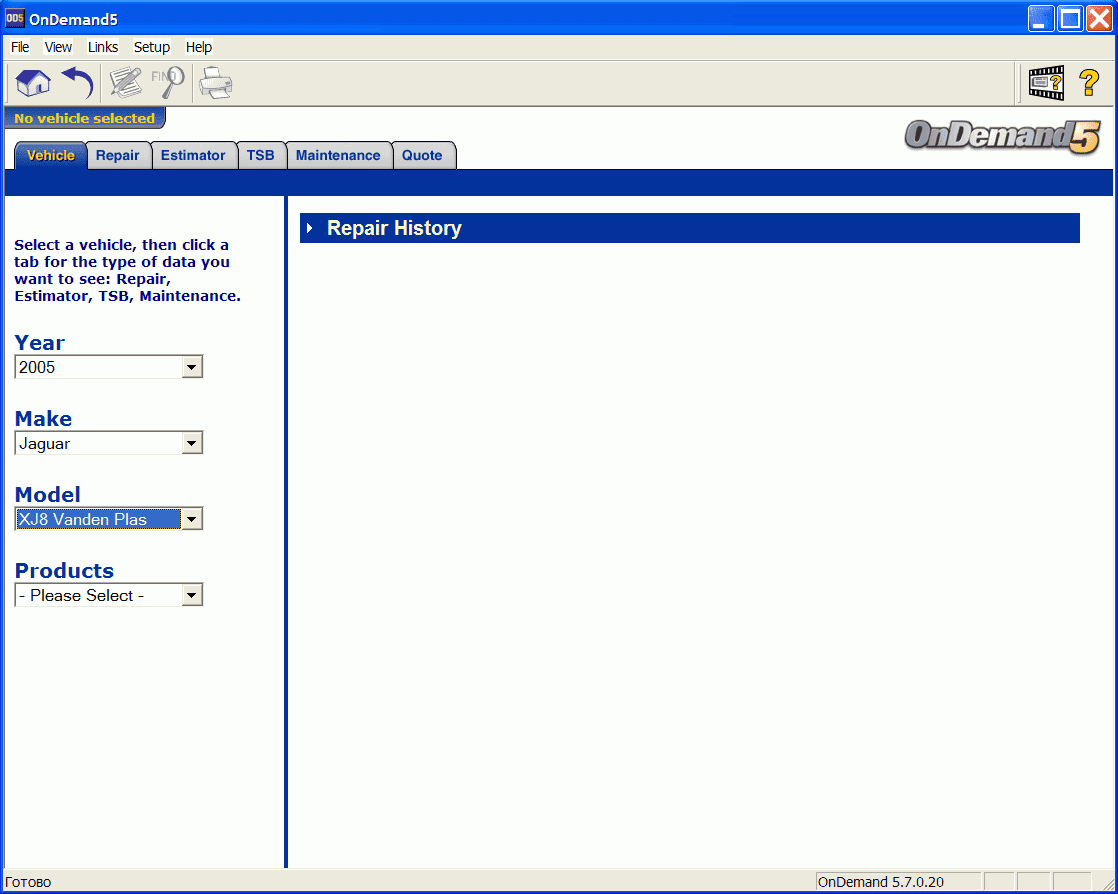
Task: Close the OnDemand5 window
Action: coord(1099,19)
